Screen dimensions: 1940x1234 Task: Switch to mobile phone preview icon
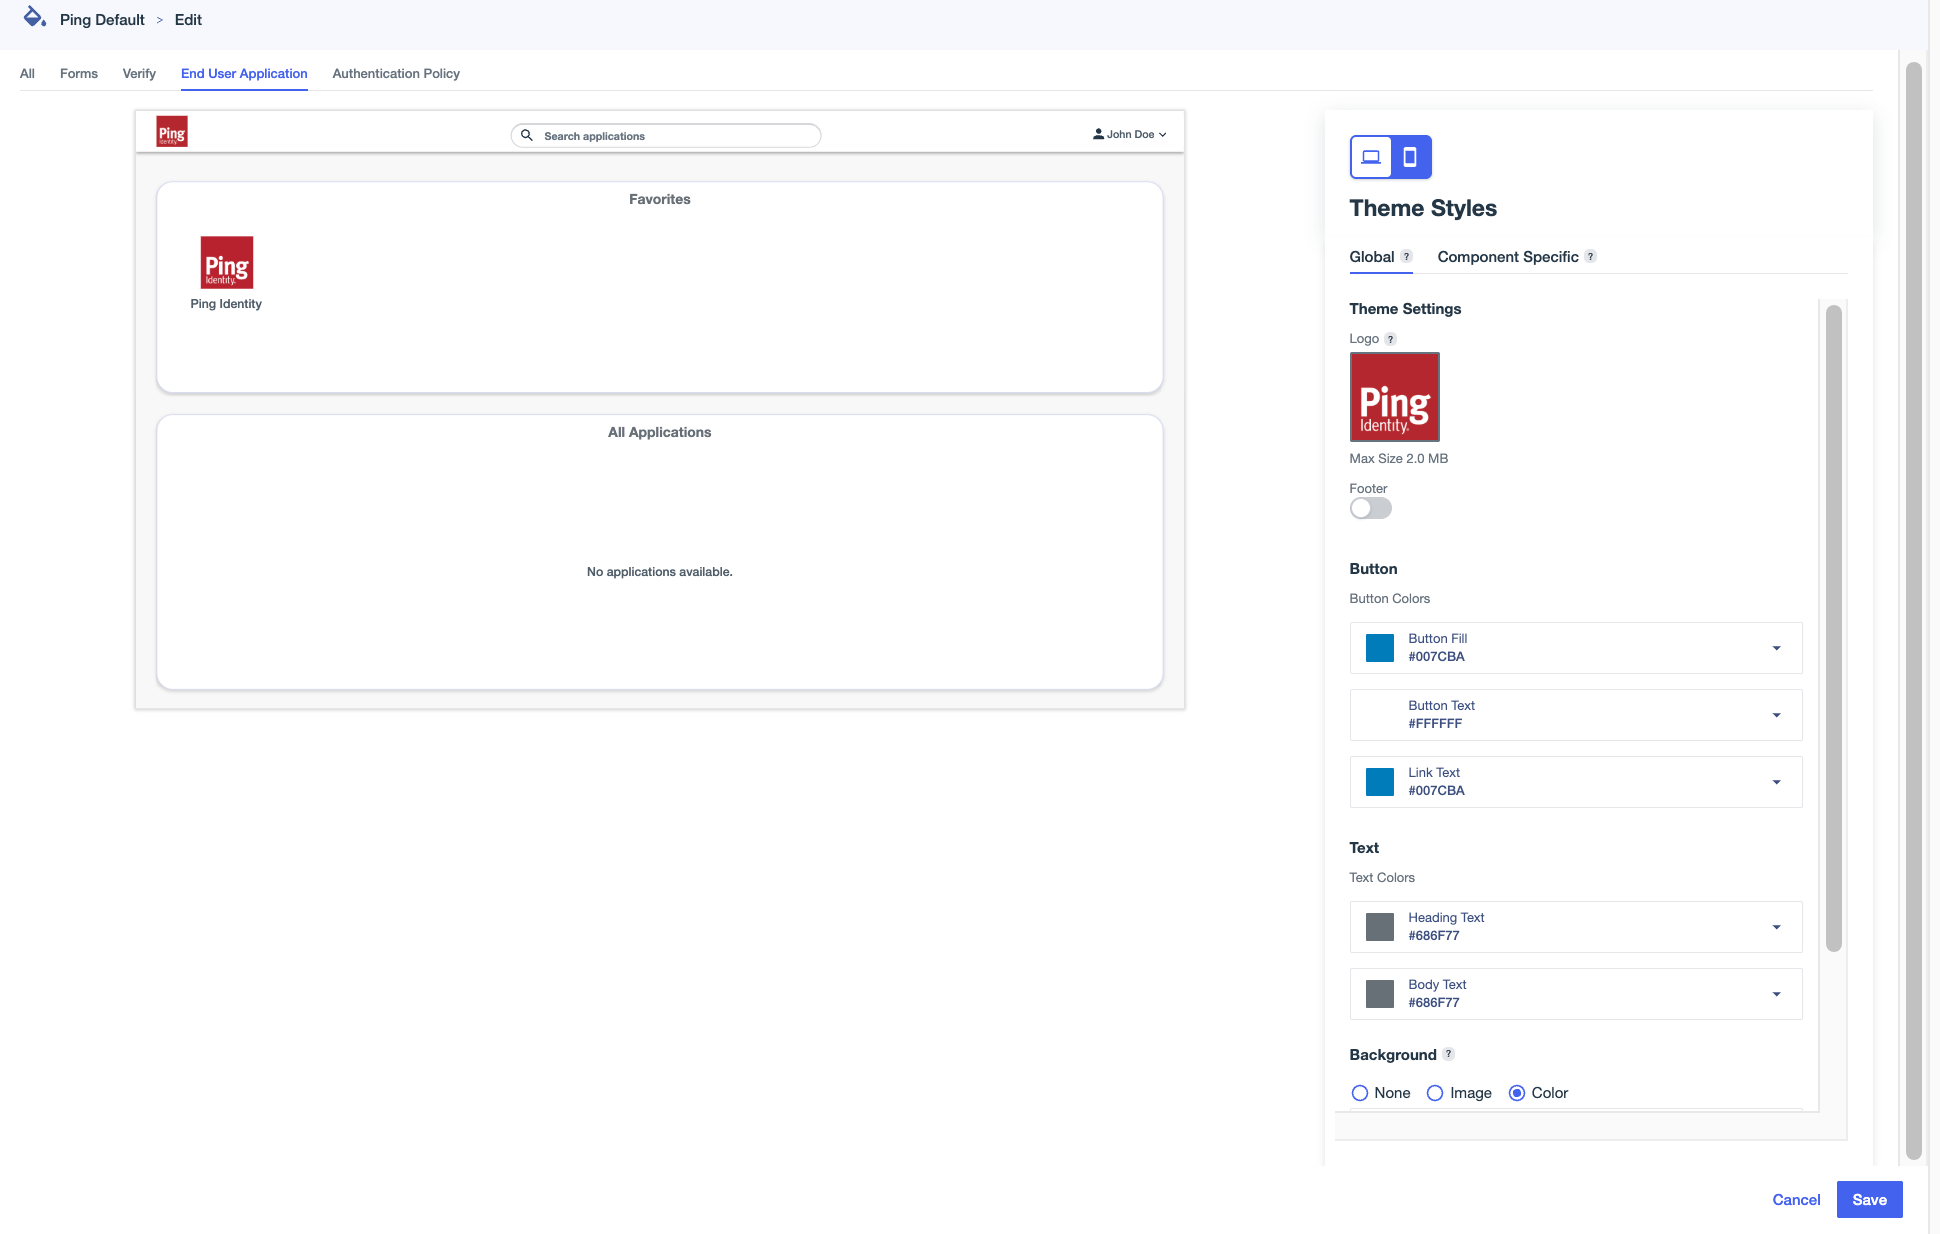pos(1410,157)
